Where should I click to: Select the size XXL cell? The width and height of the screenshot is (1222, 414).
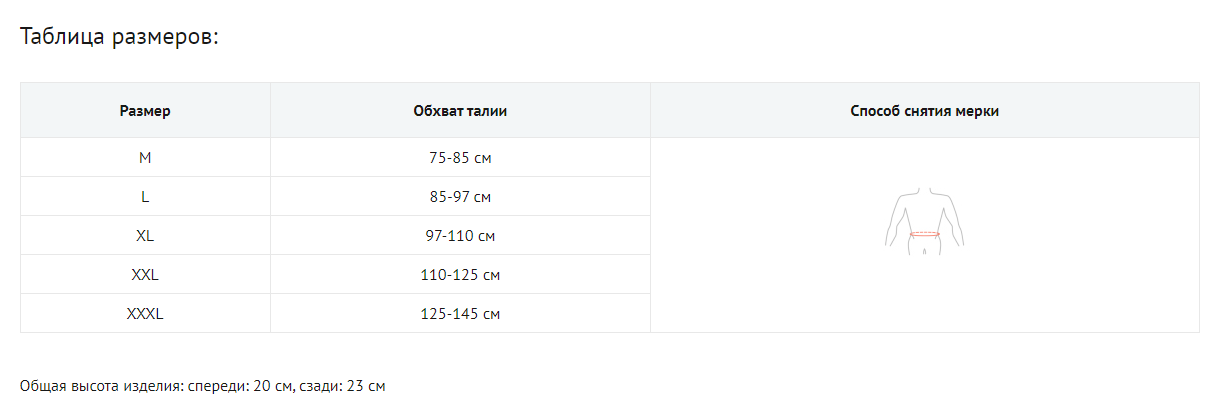(x=145, y=275)
